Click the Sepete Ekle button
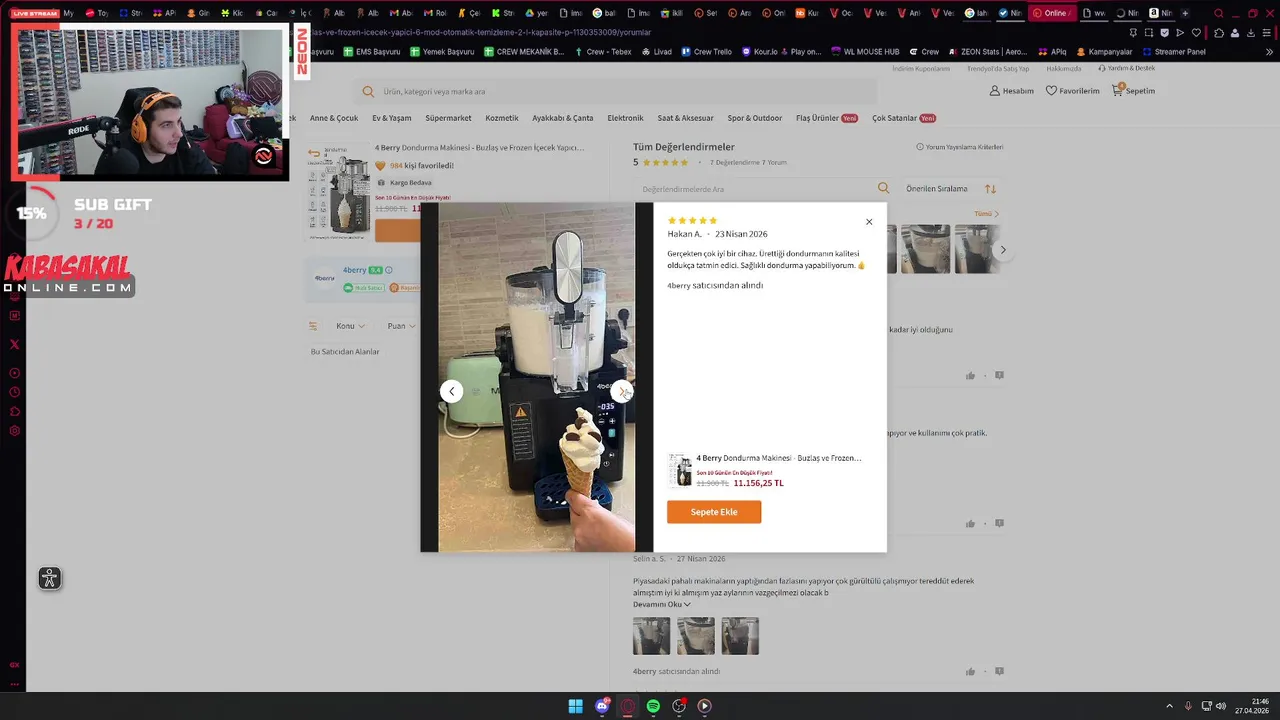 pyautogui.click(x=714, y=512)
